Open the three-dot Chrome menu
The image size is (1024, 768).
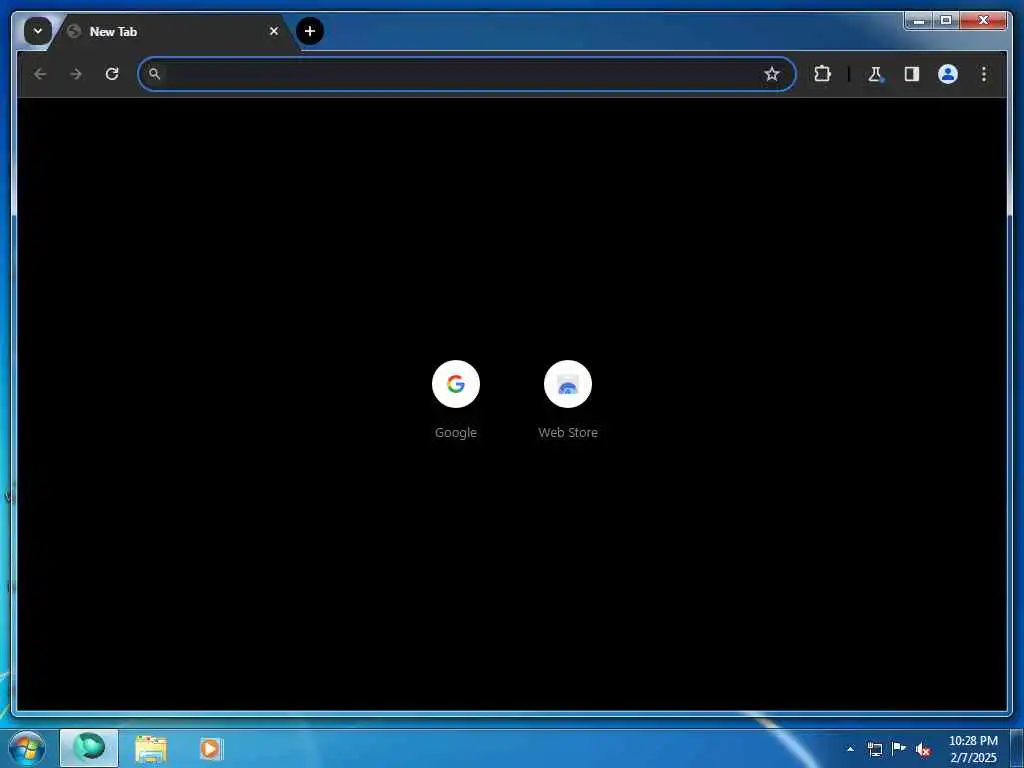(x=984, y=74)
